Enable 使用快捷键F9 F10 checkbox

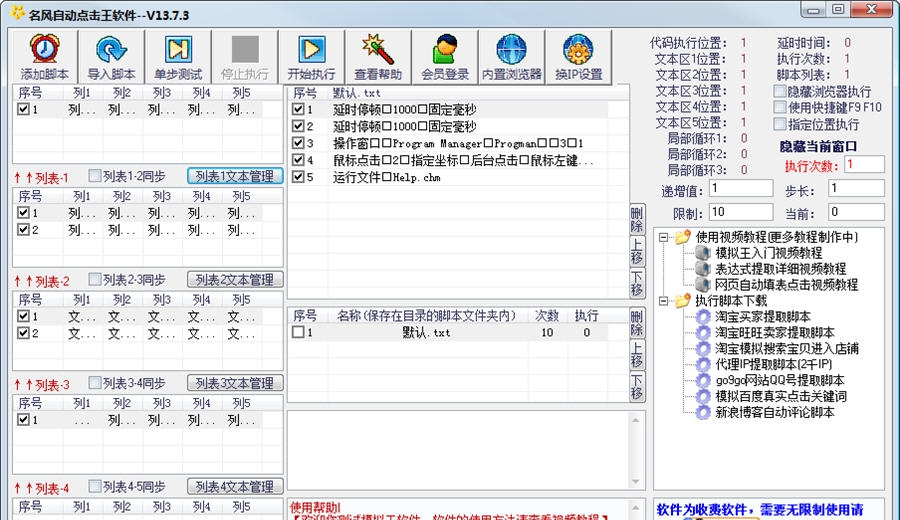point(779,107)
